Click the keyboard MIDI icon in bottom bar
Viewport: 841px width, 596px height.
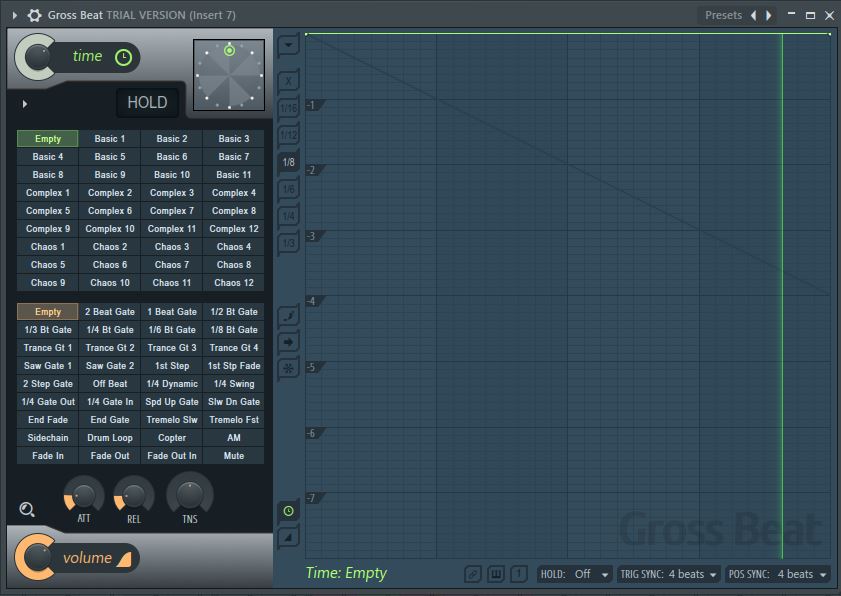click(496, 575)
